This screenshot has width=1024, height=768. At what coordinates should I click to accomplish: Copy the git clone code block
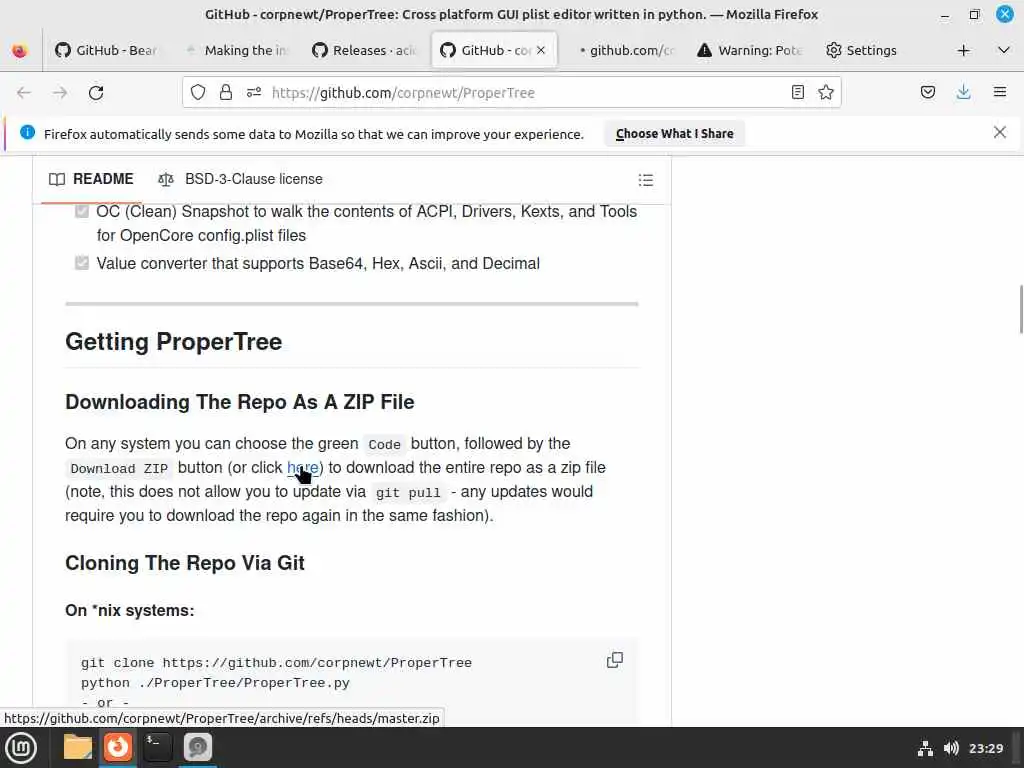point(615,660)
